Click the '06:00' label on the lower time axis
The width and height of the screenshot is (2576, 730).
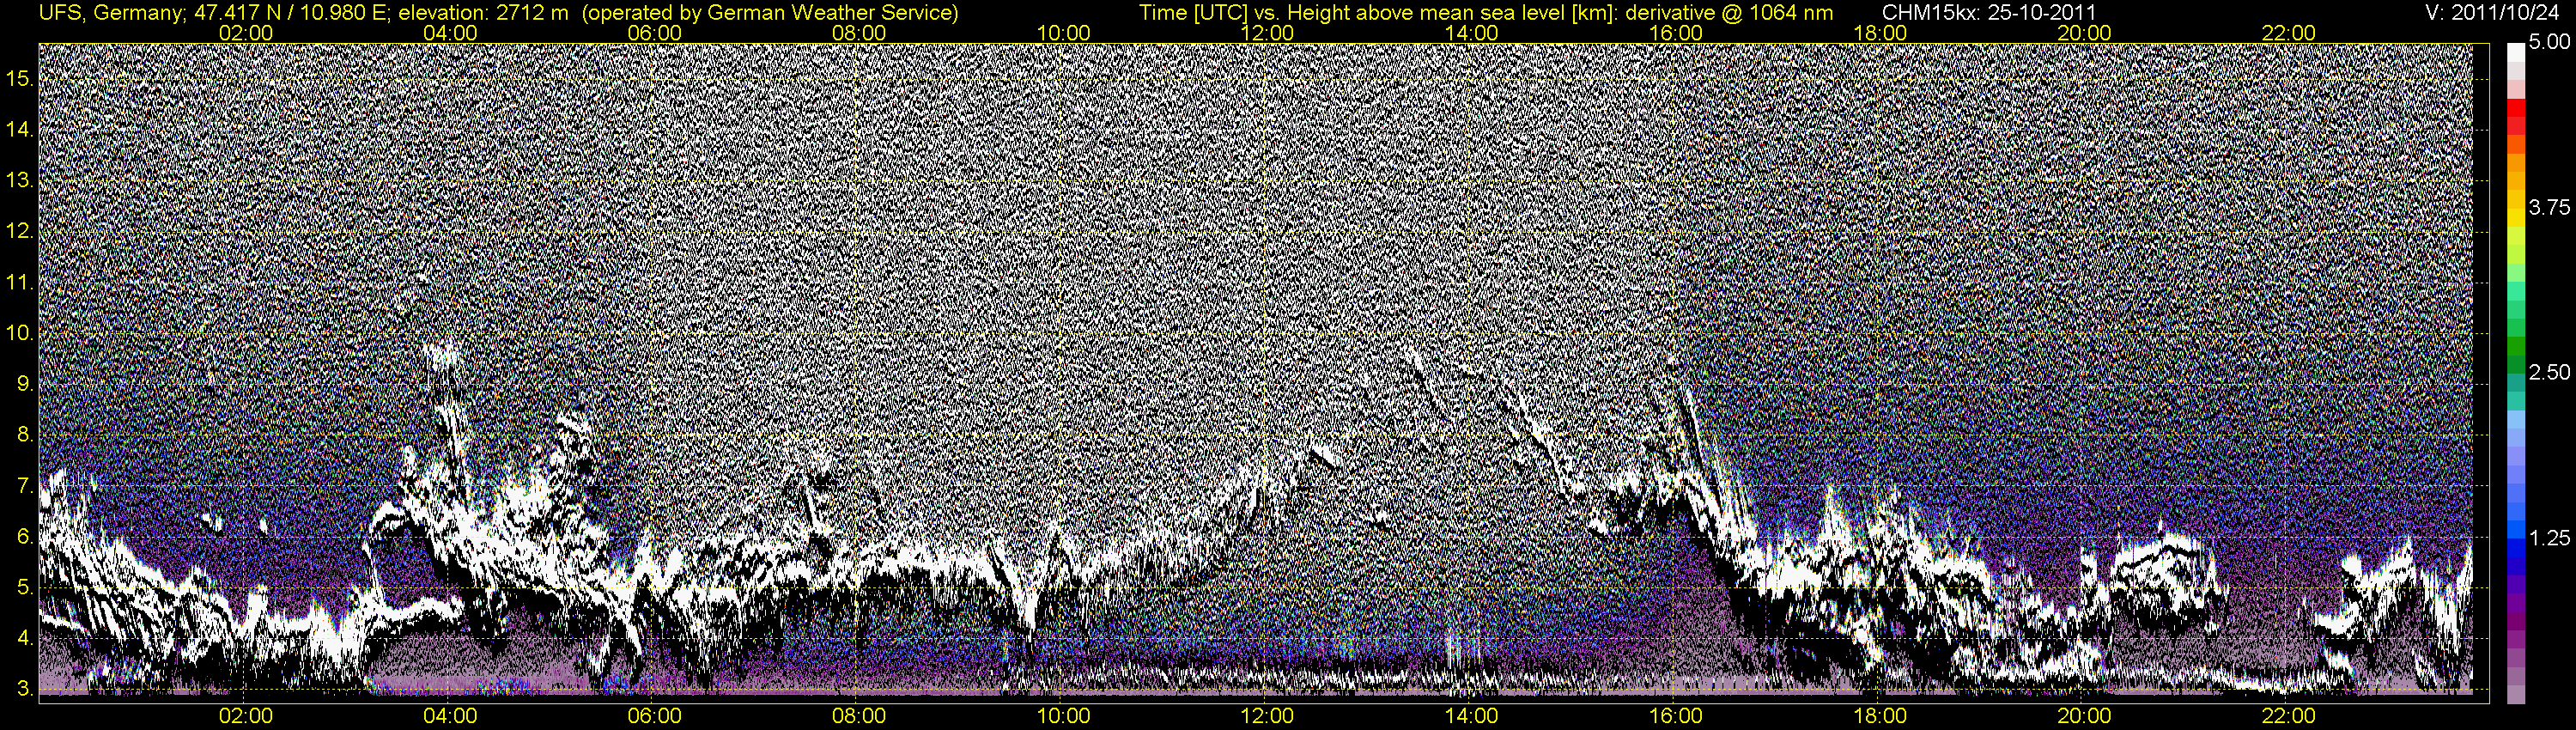click(x=654, y=716)
